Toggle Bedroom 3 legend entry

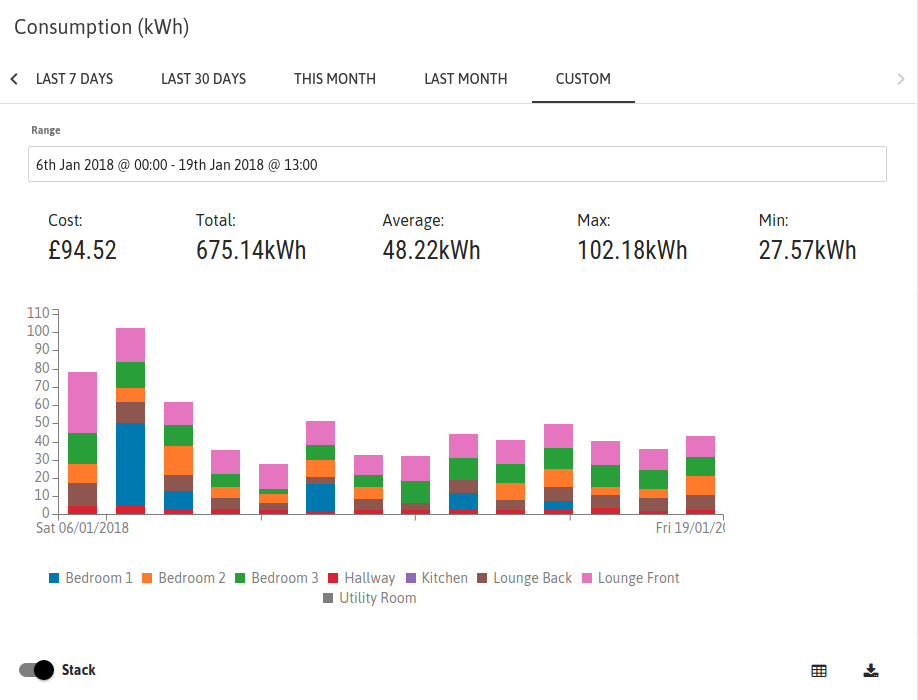pos(277,578)
